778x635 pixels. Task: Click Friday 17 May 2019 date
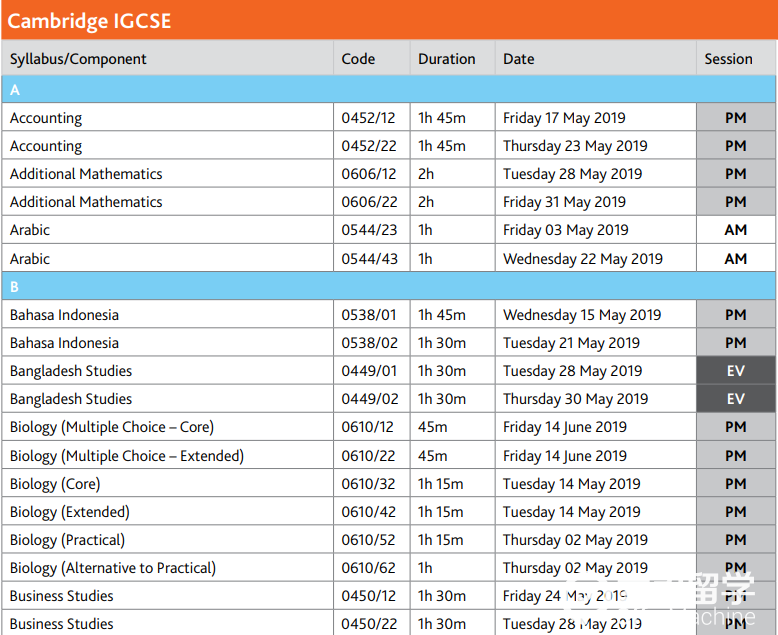pos(564,118)
